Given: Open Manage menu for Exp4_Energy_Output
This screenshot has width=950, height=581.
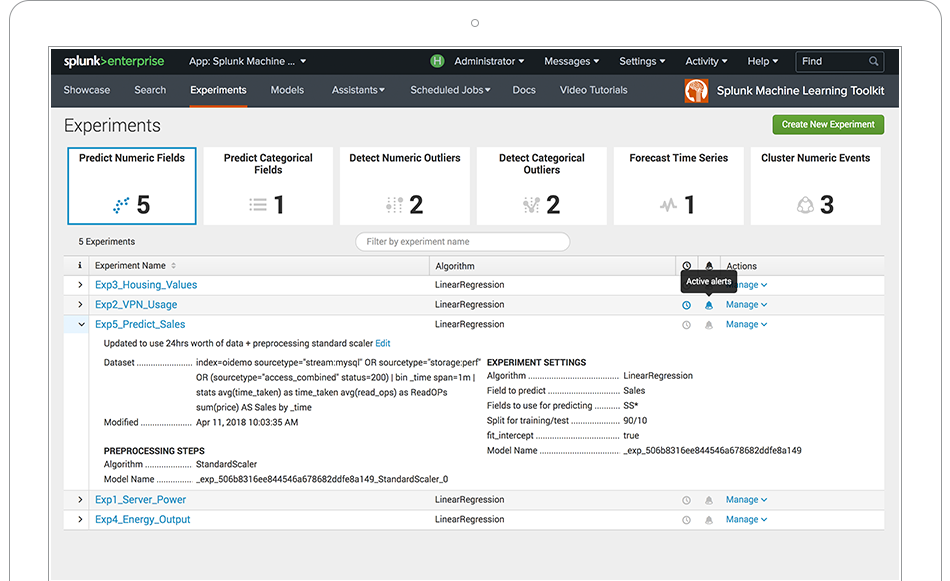Looking at the screenshot, I should [x=746, y=519].
